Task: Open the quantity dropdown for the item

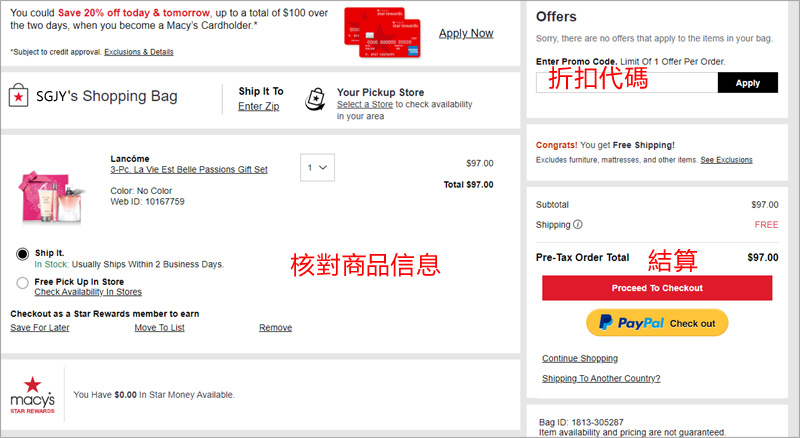Action: 317,166
